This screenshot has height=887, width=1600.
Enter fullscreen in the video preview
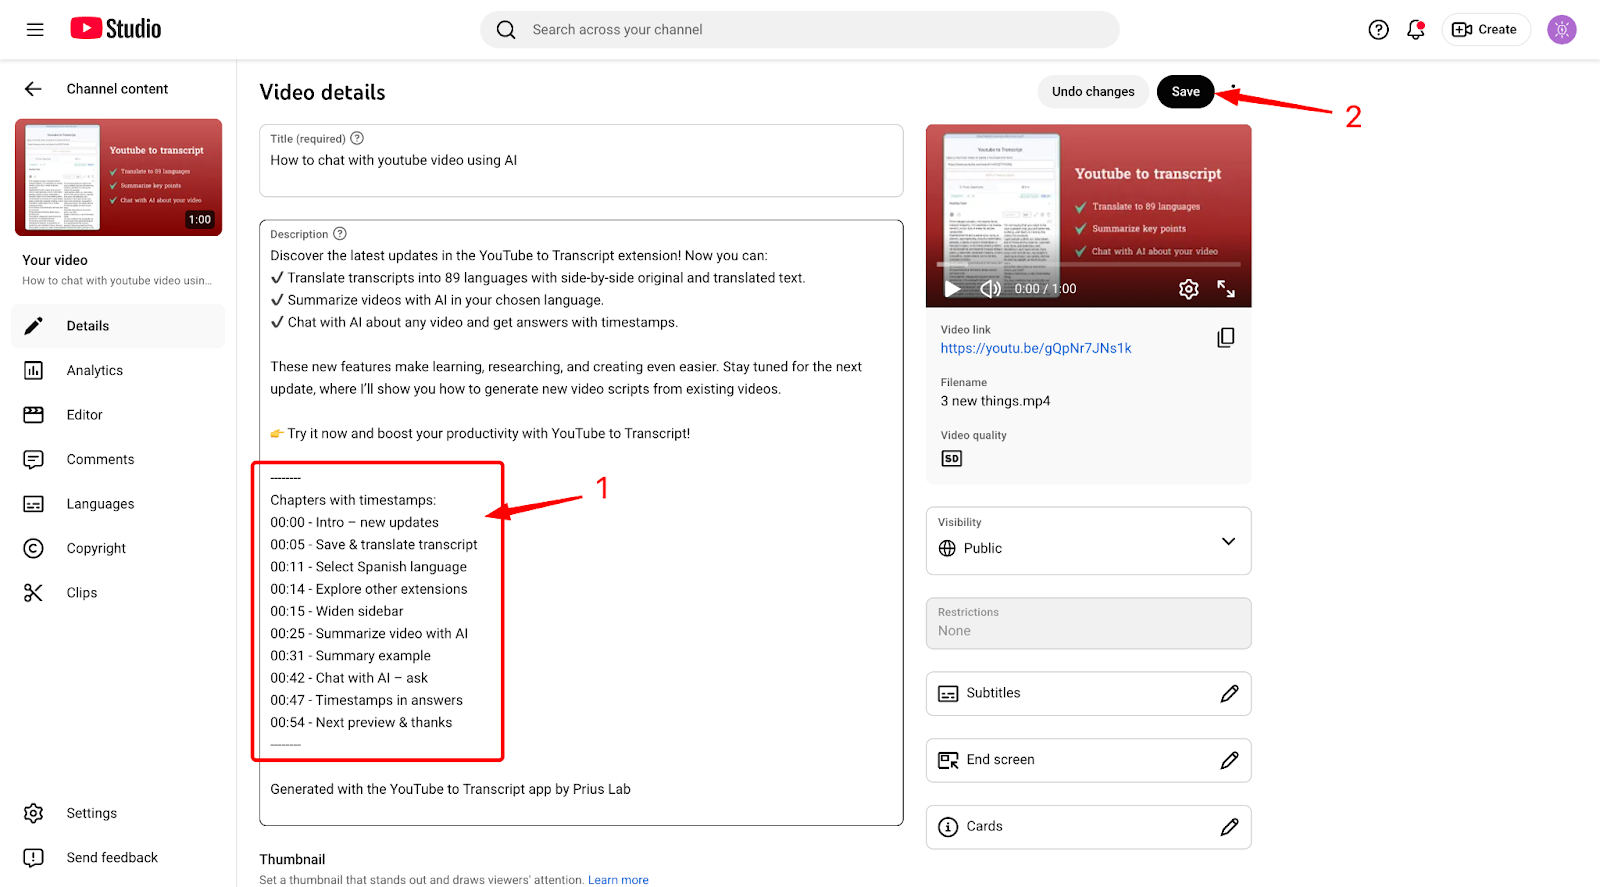tap(1226, 289)
